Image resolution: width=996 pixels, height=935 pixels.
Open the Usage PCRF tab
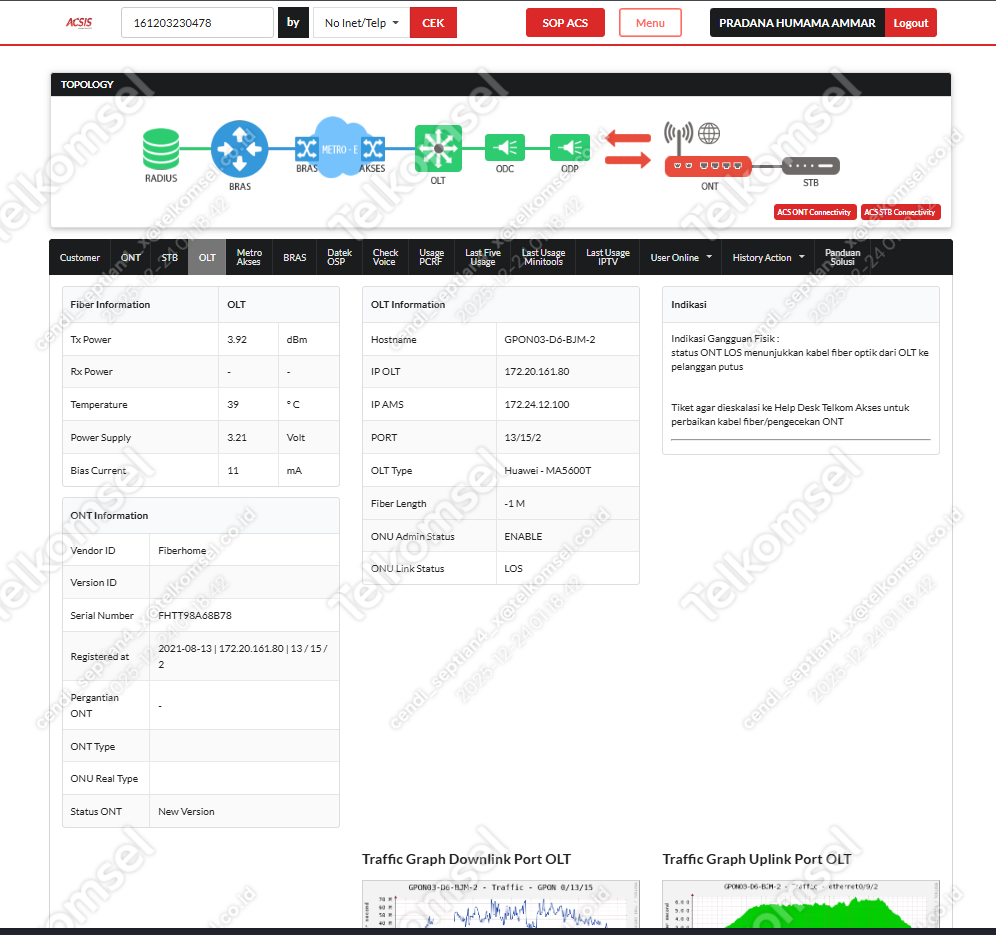(431, 257)
